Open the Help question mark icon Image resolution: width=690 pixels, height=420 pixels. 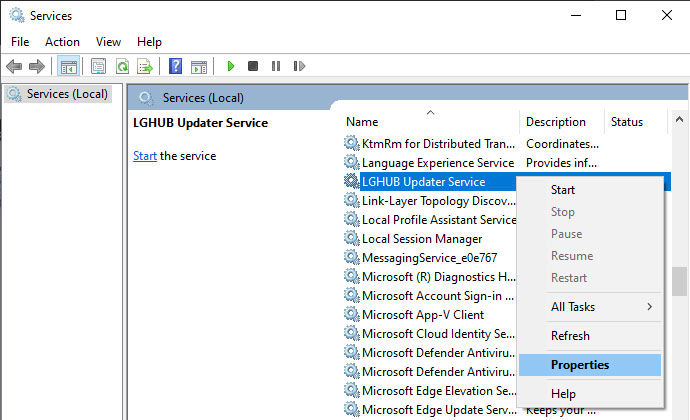coord(176,66)
